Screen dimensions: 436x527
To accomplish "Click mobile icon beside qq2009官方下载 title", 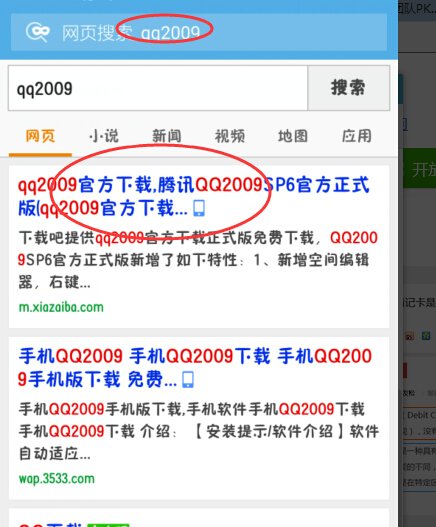I will pyautogui.click(x=199, y=208).
